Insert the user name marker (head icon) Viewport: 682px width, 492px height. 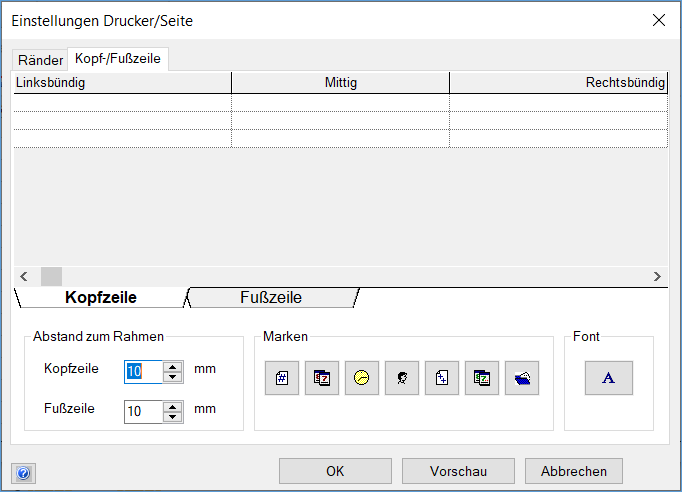point(401,379)
